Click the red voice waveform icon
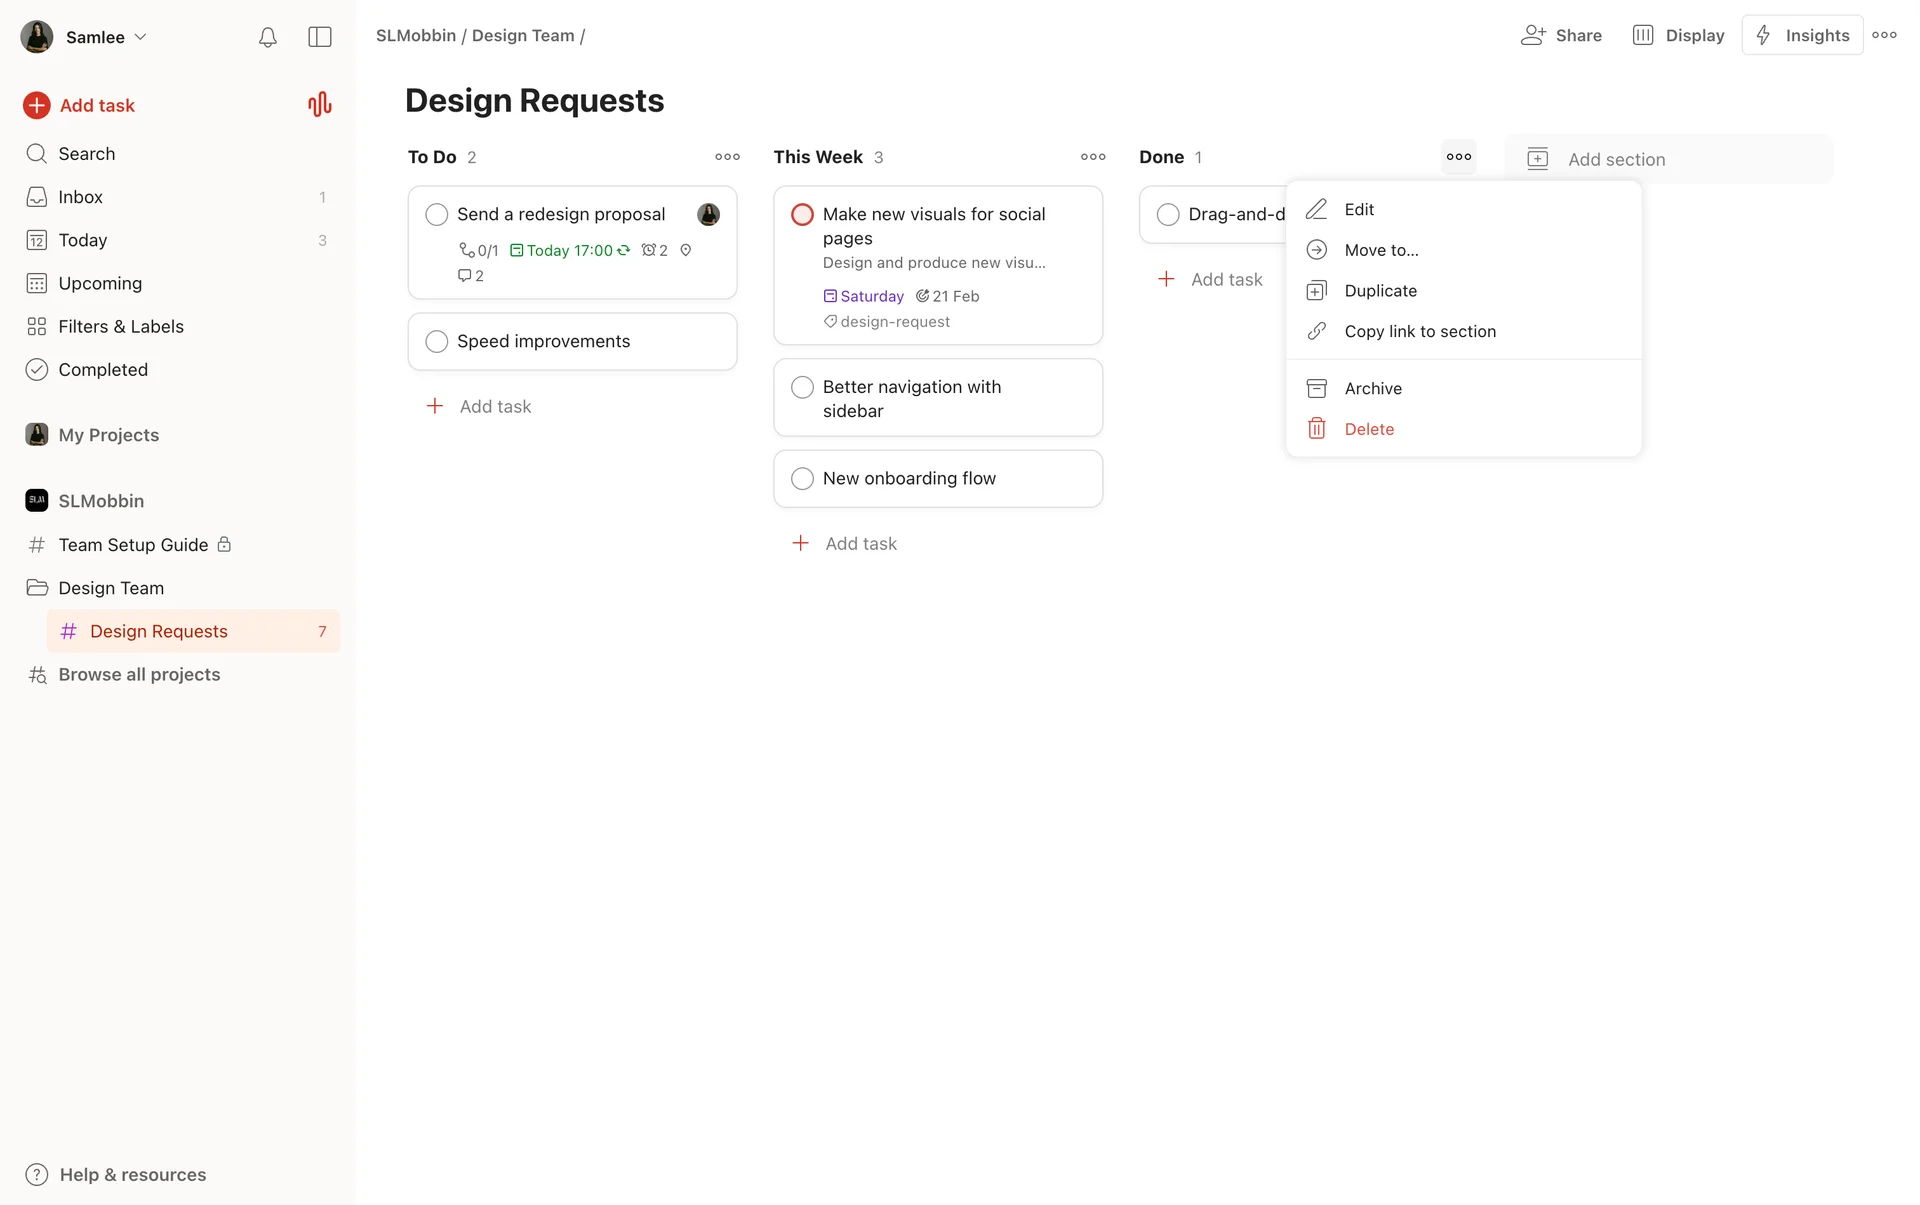This screenshot has width=1920, height=1205. (319, 104)
